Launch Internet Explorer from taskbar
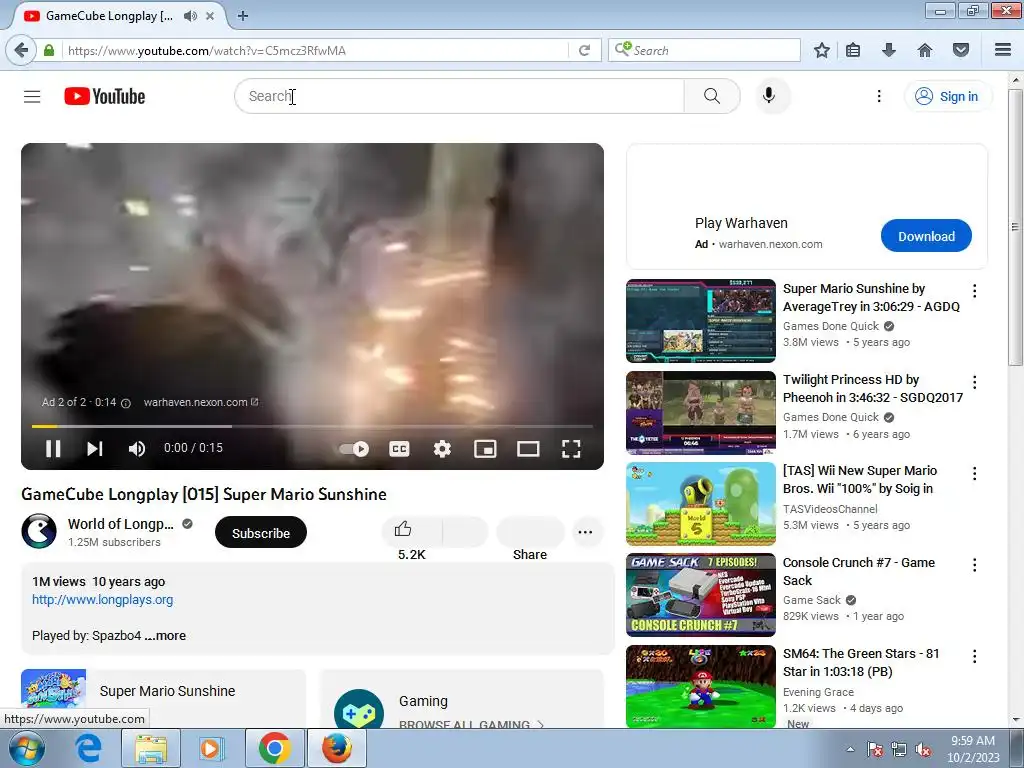This screenshot has width=1024, height=768. tap(89, 748)
